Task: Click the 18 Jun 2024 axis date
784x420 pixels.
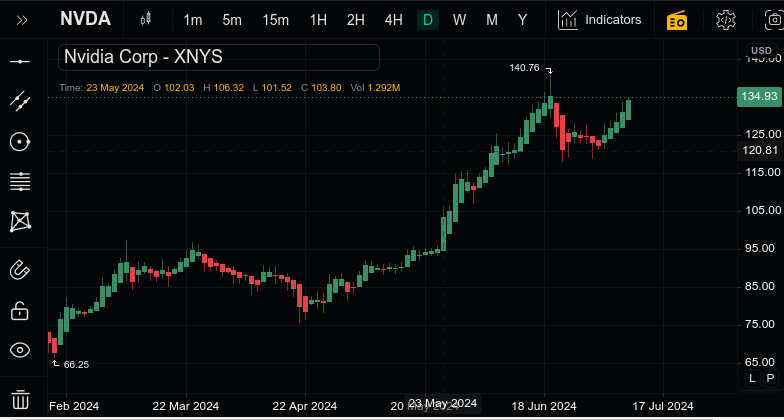Action: [x=544, y=406]
